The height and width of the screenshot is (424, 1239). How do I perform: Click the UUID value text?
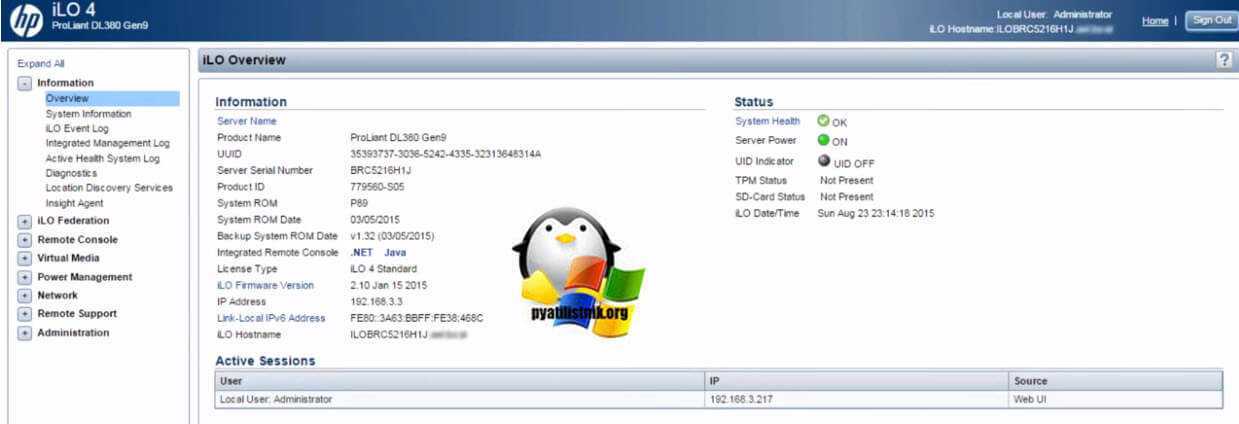pyautogui.click(x=446, y=154)
